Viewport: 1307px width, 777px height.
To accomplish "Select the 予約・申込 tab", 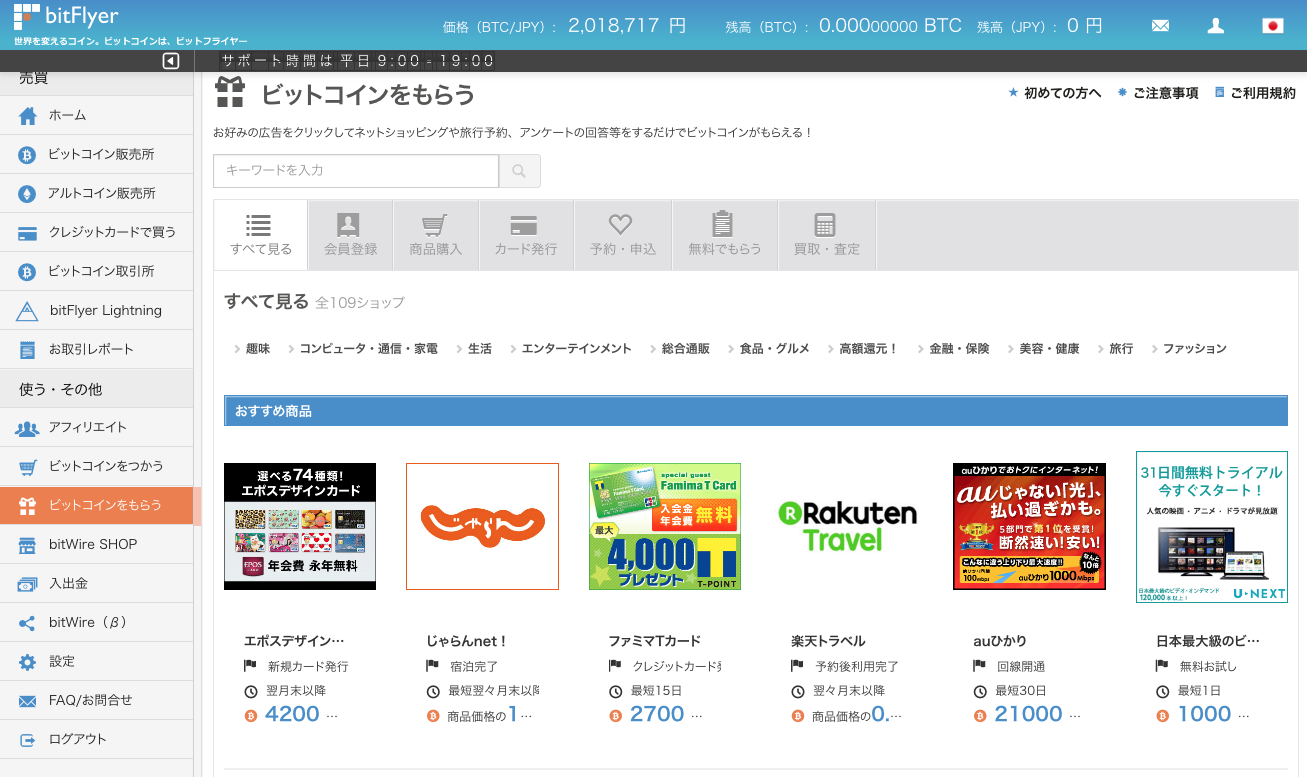I will (x=623, y=235).
